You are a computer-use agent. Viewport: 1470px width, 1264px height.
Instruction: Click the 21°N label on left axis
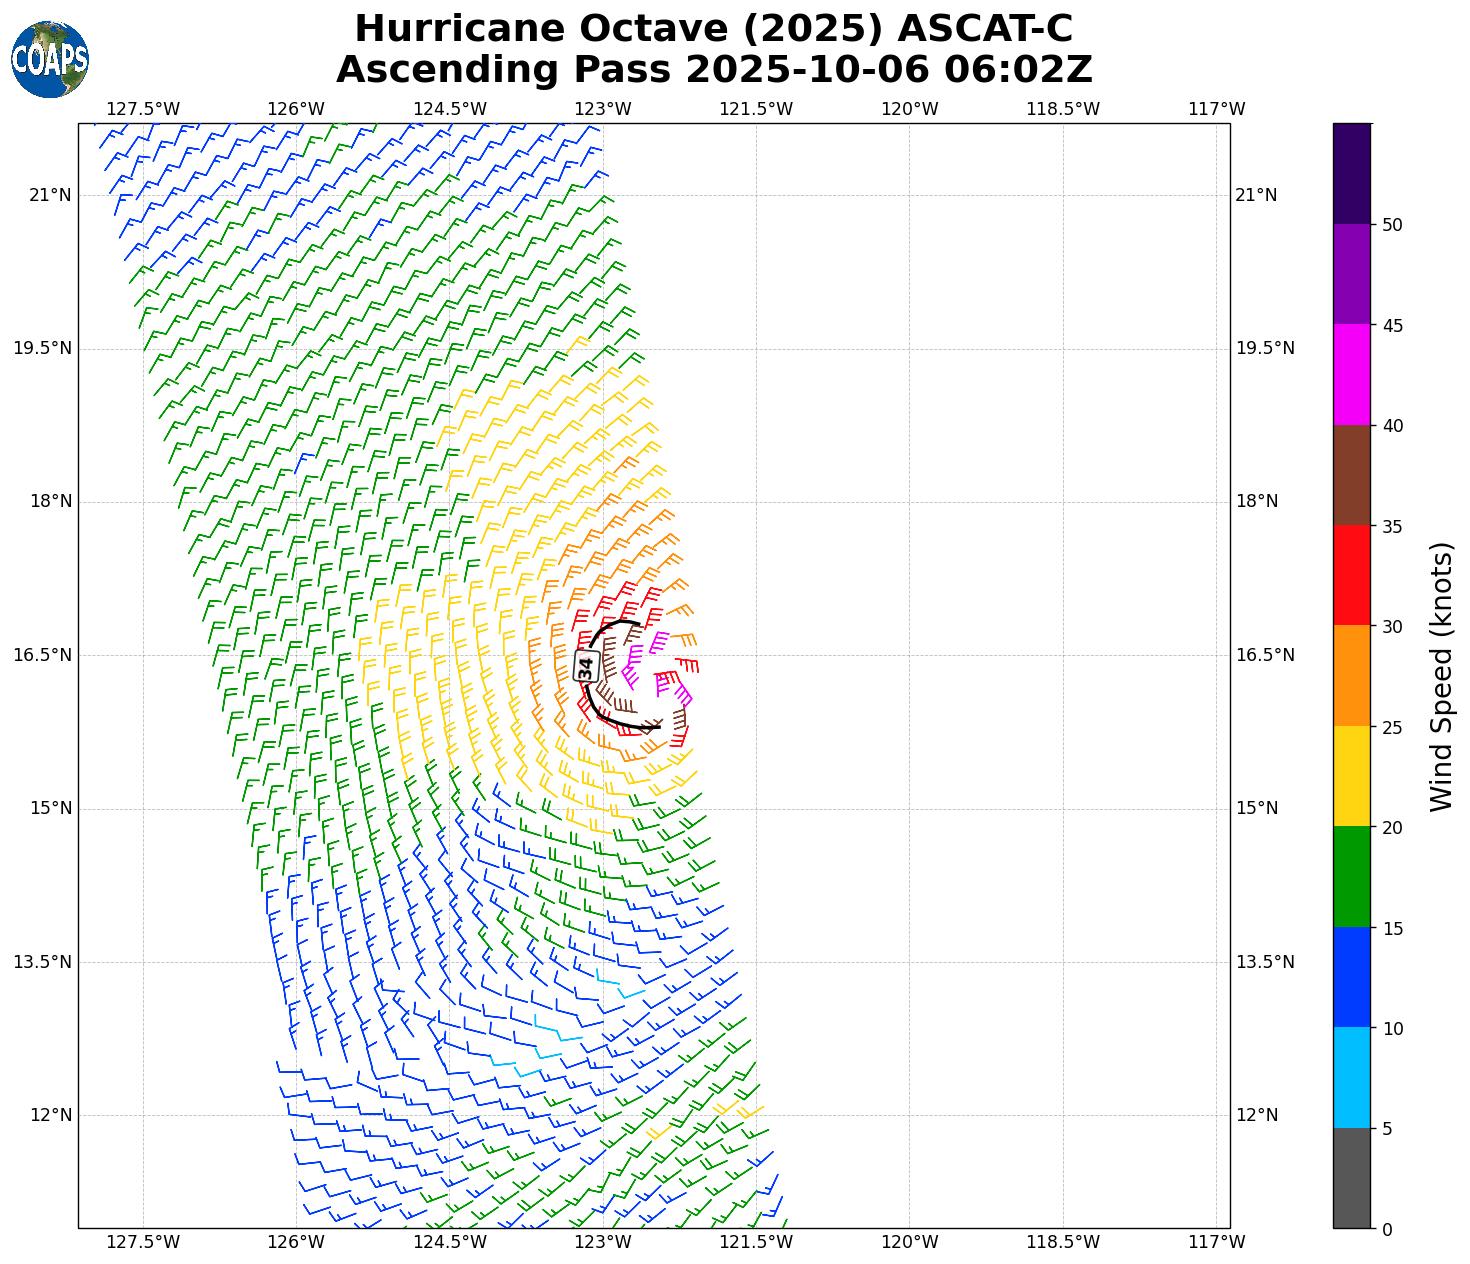point(50,195)
